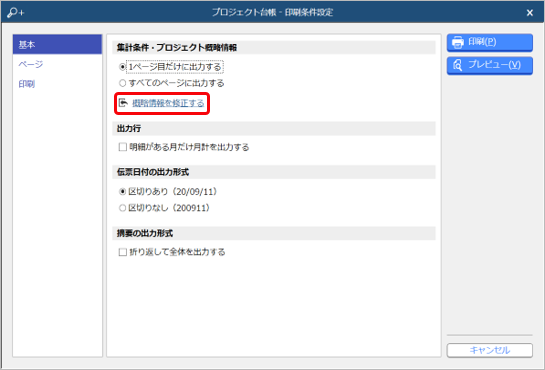Click the プレビュー(V) button label
The height and width of the screenshot is (370, 545).
pos(494,65)
